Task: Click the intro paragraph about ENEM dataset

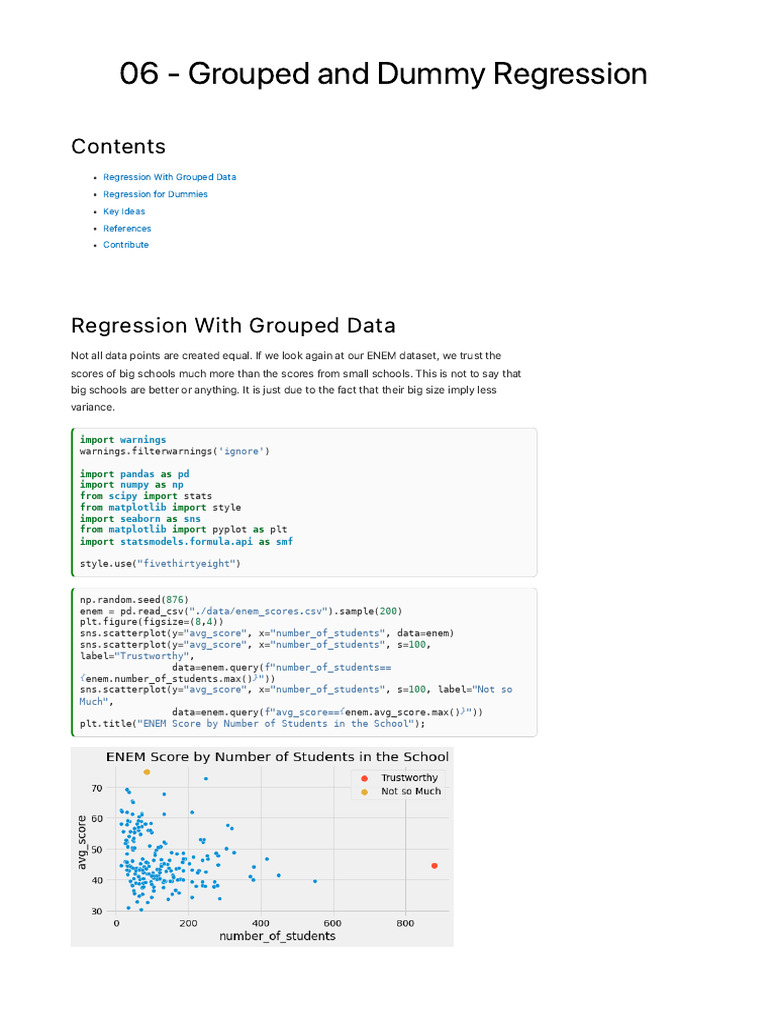Action: tap(296, 381)
